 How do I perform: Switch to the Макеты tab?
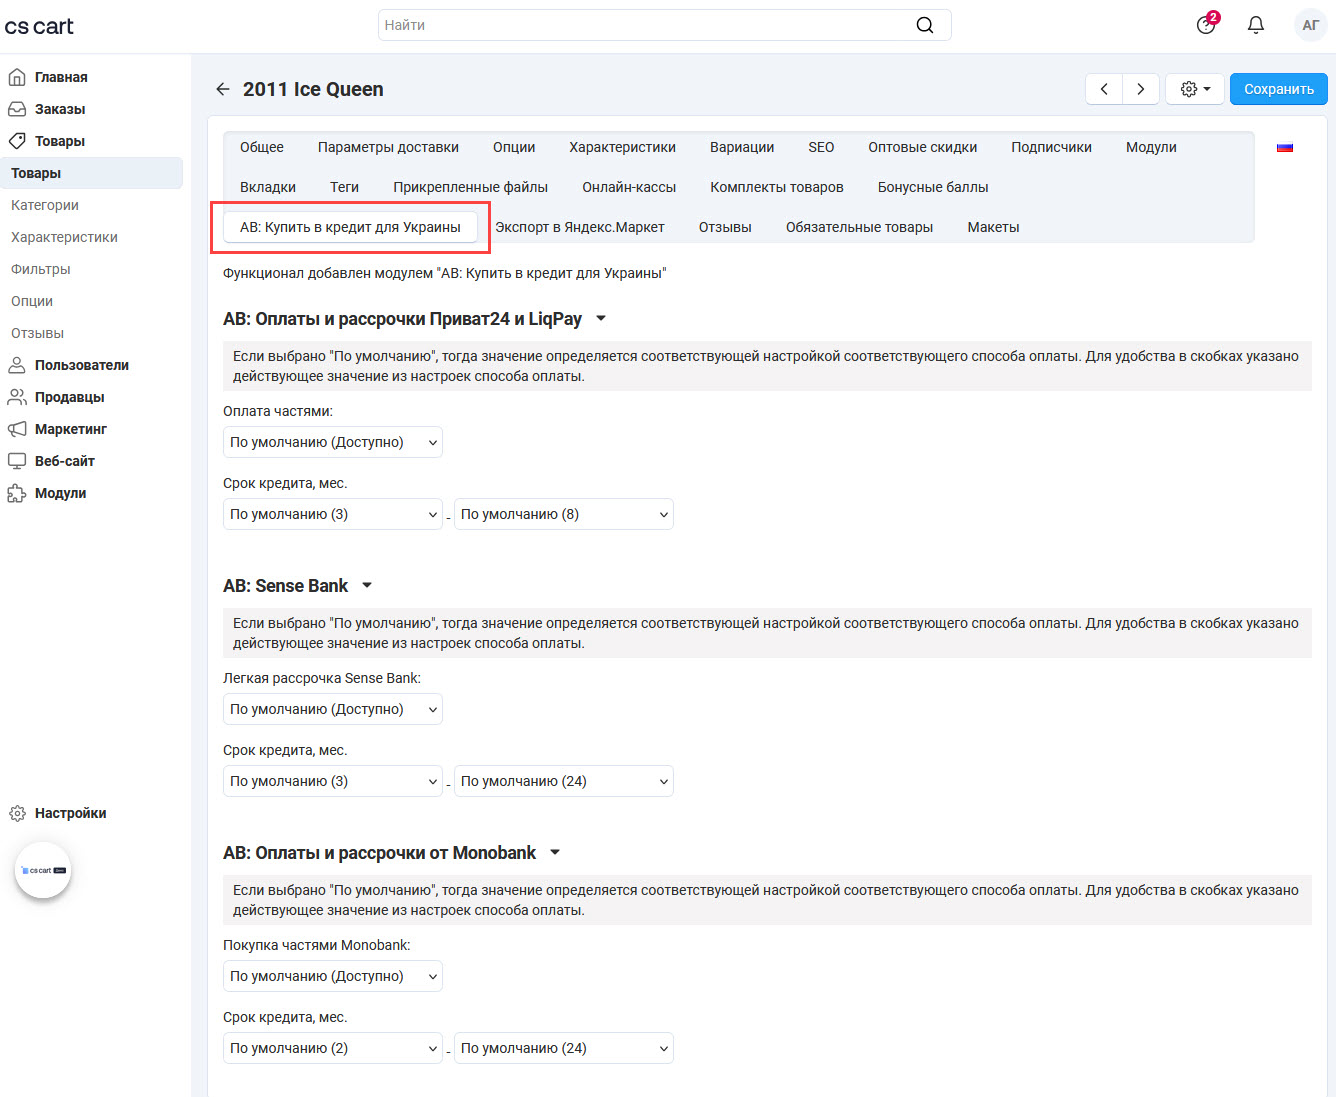[x=994, y=227]
